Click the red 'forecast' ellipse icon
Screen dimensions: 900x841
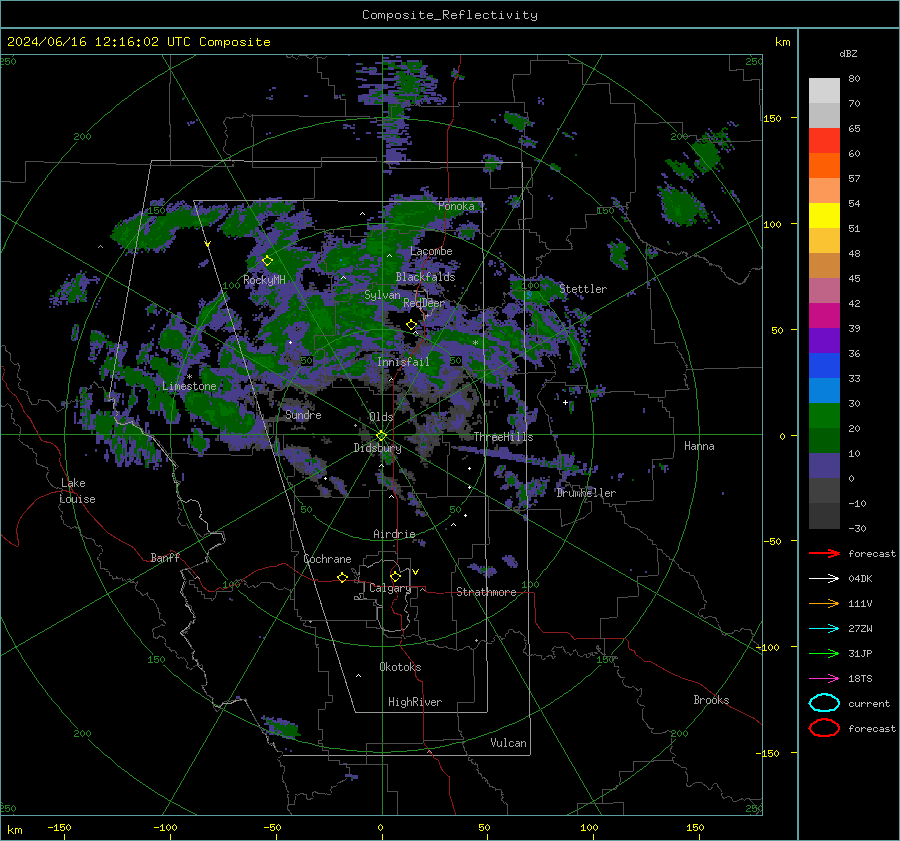click(824, 728)
